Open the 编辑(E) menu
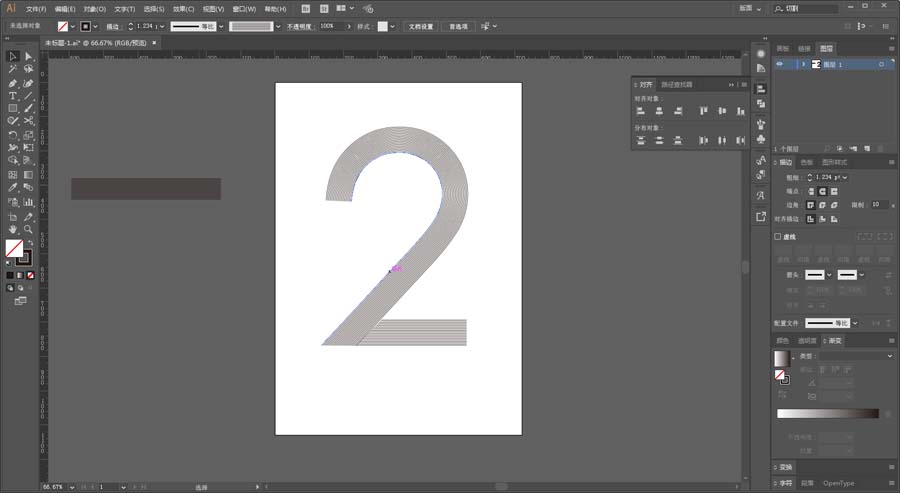The height and width of the screenshot is (493, 900). (65, 9)
